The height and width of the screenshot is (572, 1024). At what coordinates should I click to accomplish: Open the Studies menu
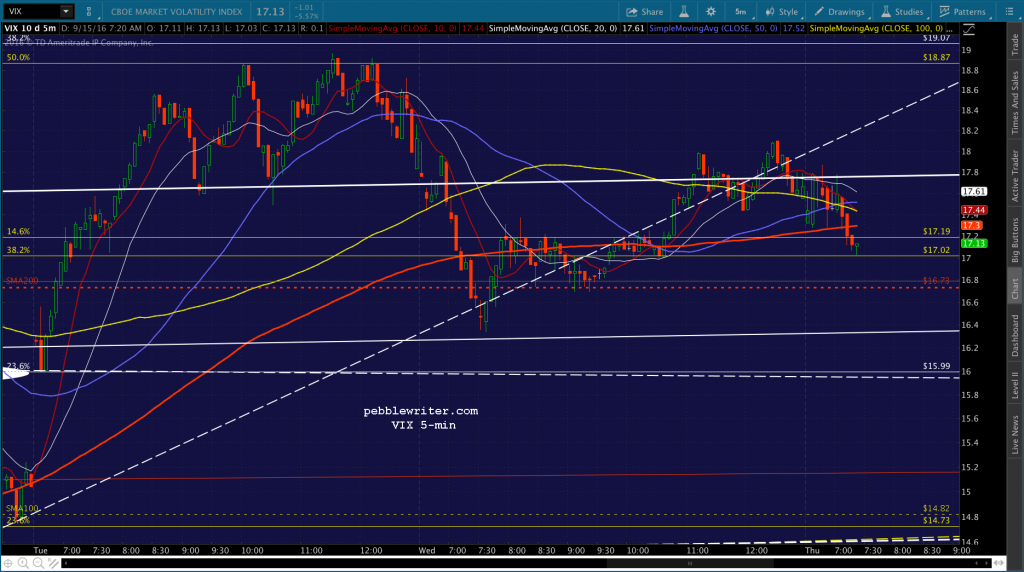(x=902, y=12)
